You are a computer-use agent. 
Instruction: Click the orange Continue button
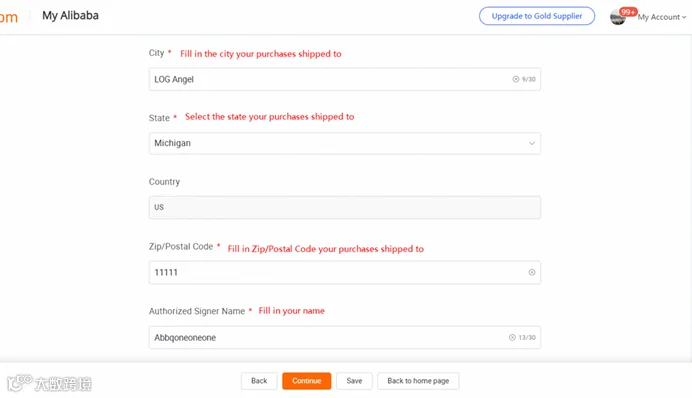pyautogui.click(x=307, y=381)
